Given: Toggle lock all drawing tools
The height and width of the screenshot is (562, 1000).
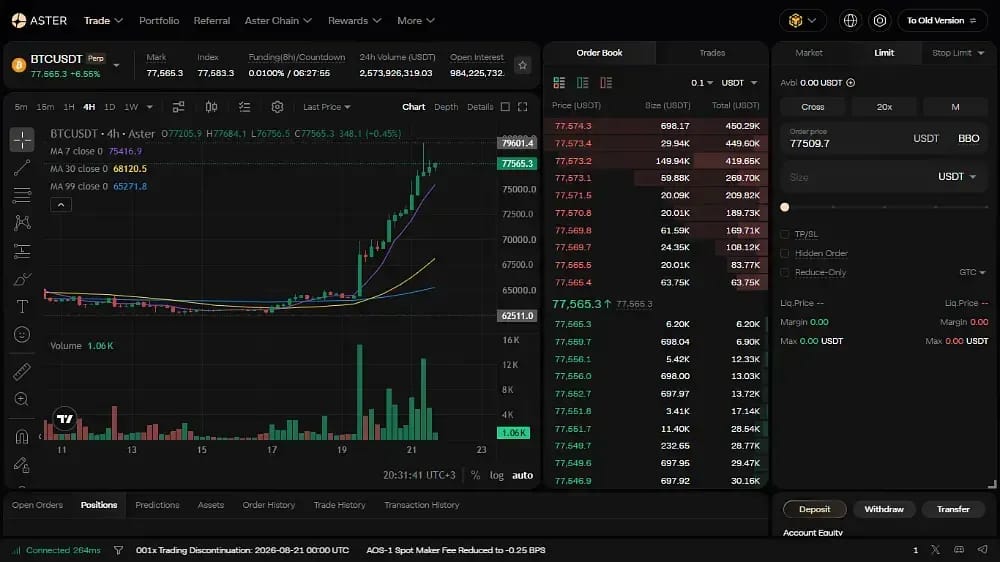Looking at the screenshot, I should [22, 465].
